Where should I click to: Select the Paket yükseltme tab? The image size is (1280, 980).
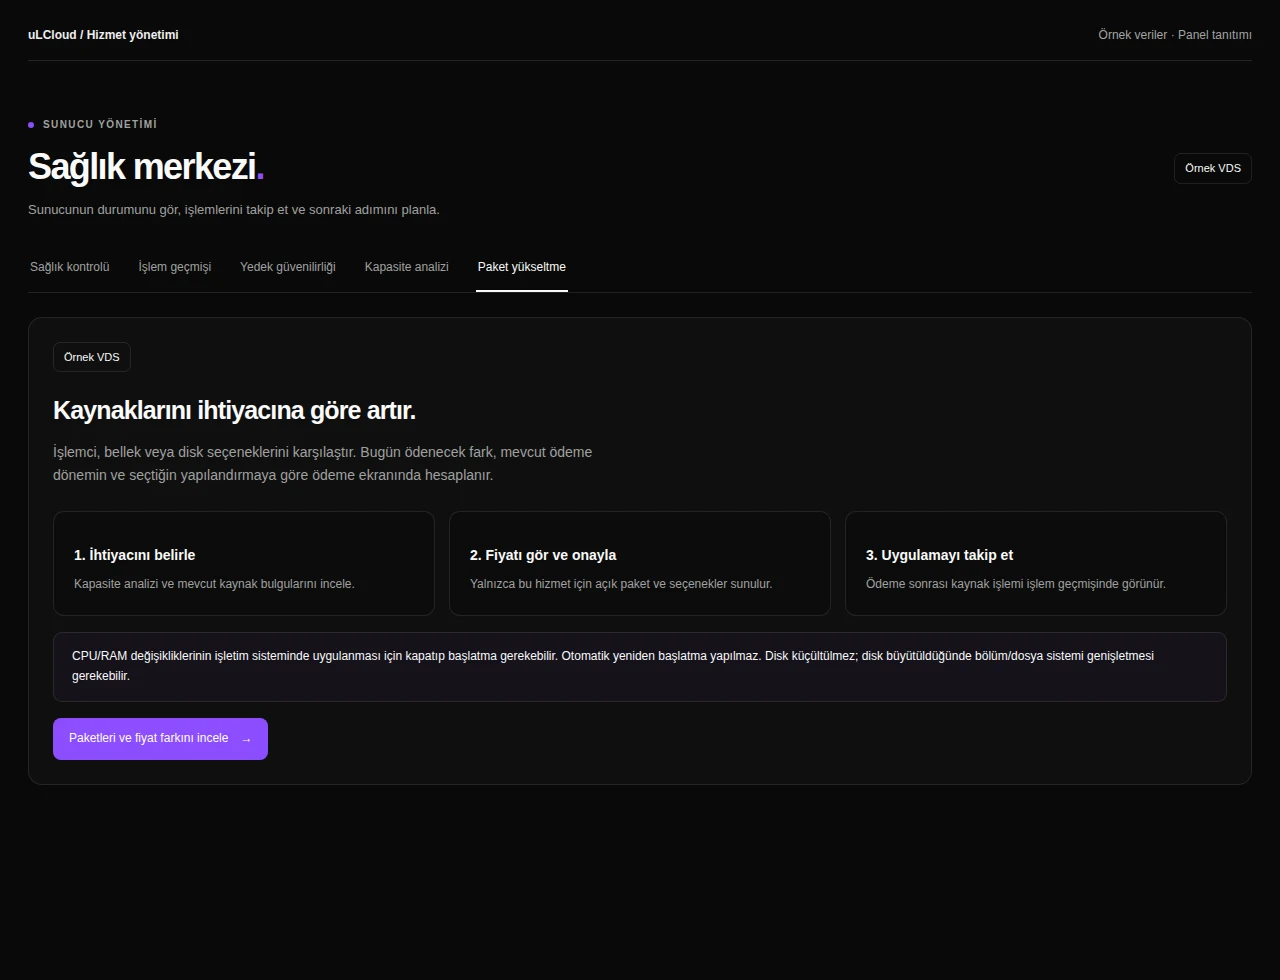coord(522,267)
